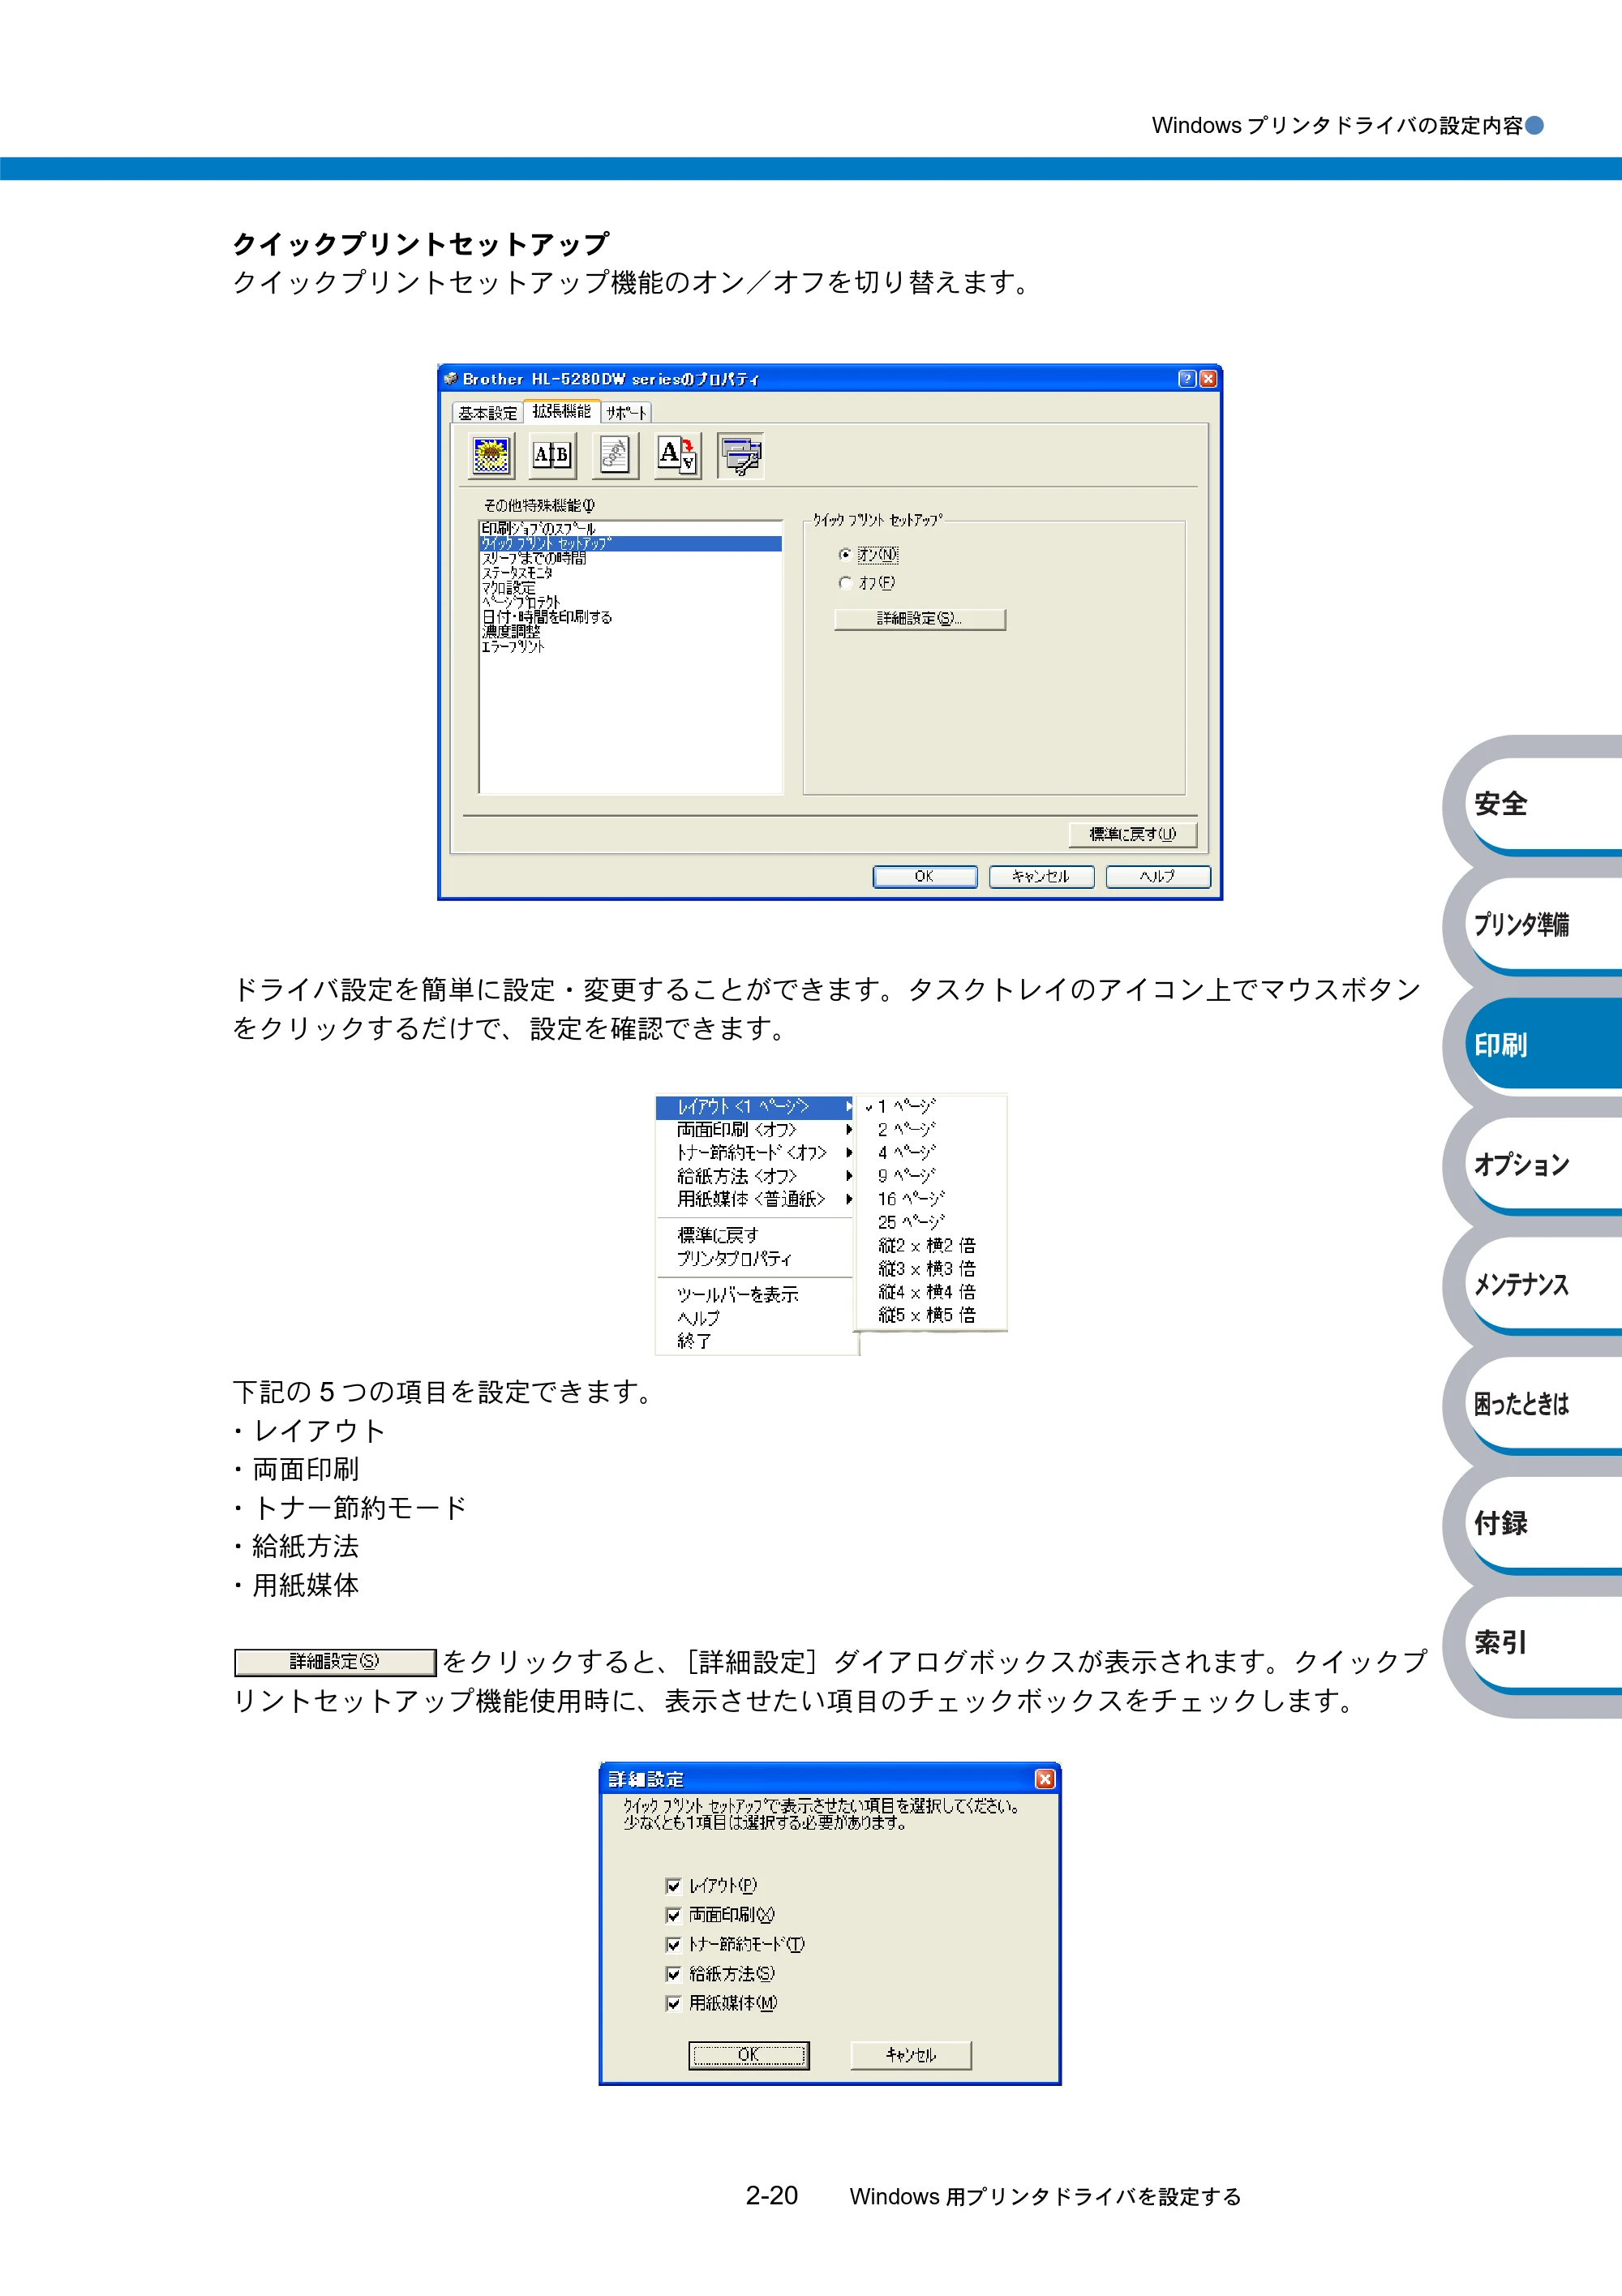Select エラープリント list item
The height and width of the screenshot is (2296, 1622).
(630, 647)
